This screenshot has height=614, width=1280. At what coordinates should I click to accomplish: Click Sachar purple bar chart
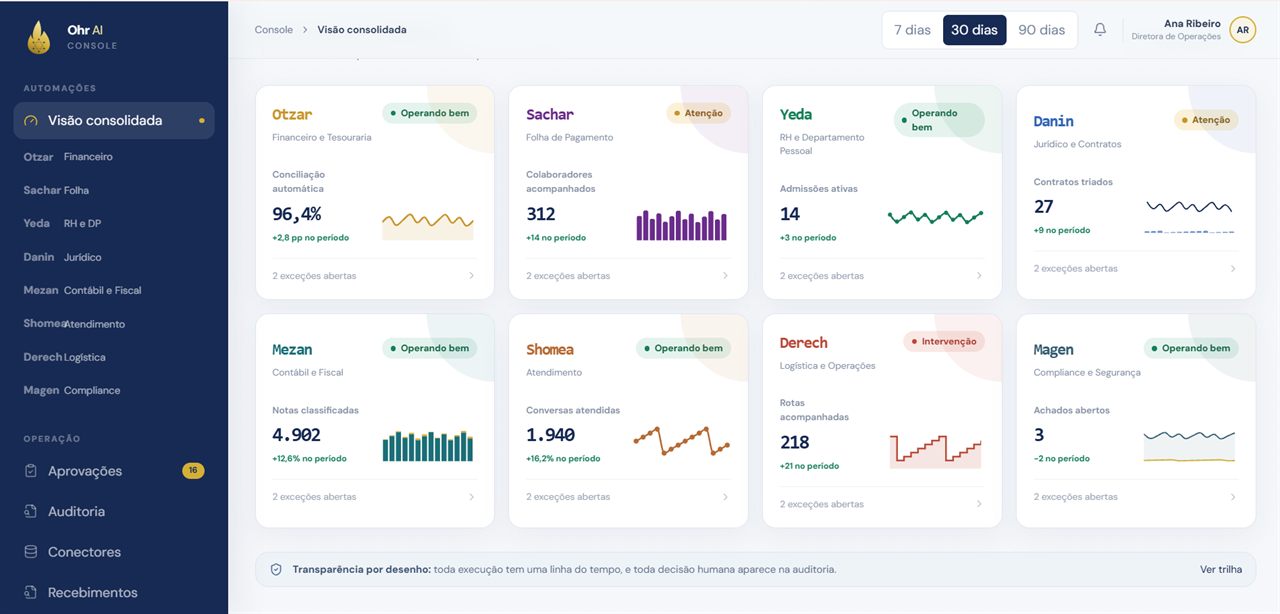click(x=682, y=225)
